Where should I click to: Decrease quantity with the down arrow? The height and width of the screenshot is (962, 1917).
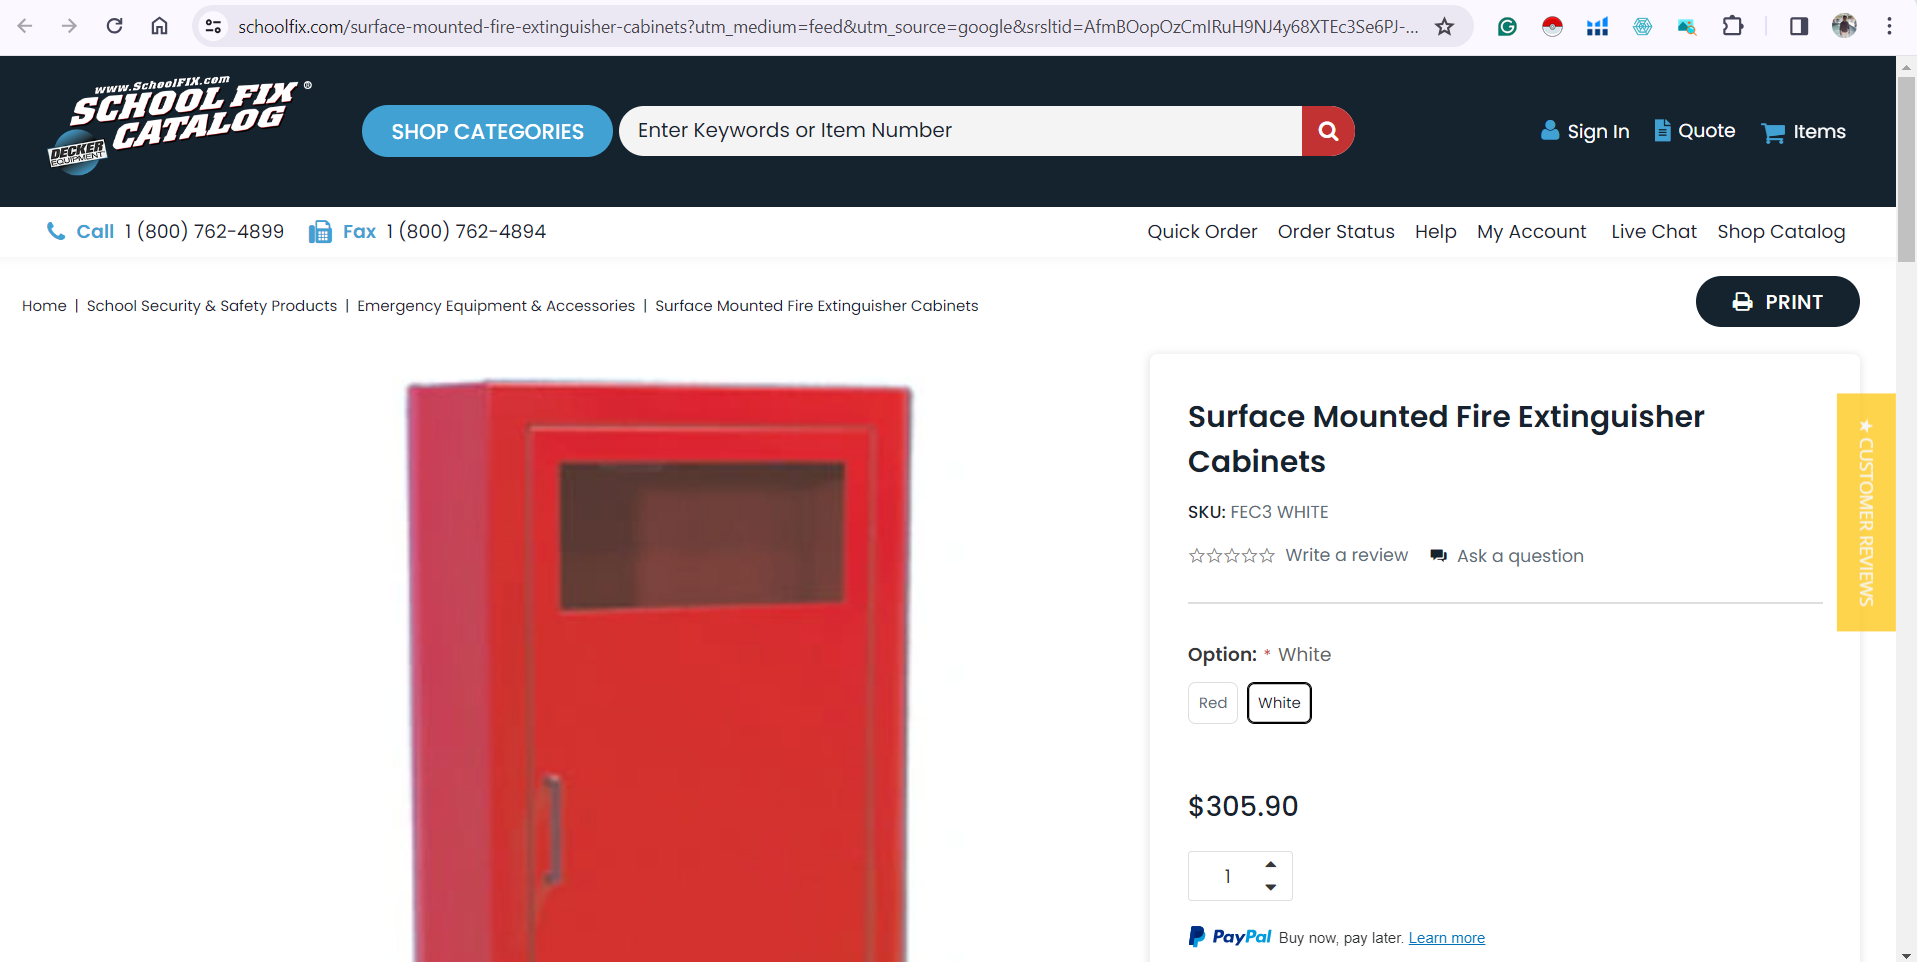(x=1270, y=888)
